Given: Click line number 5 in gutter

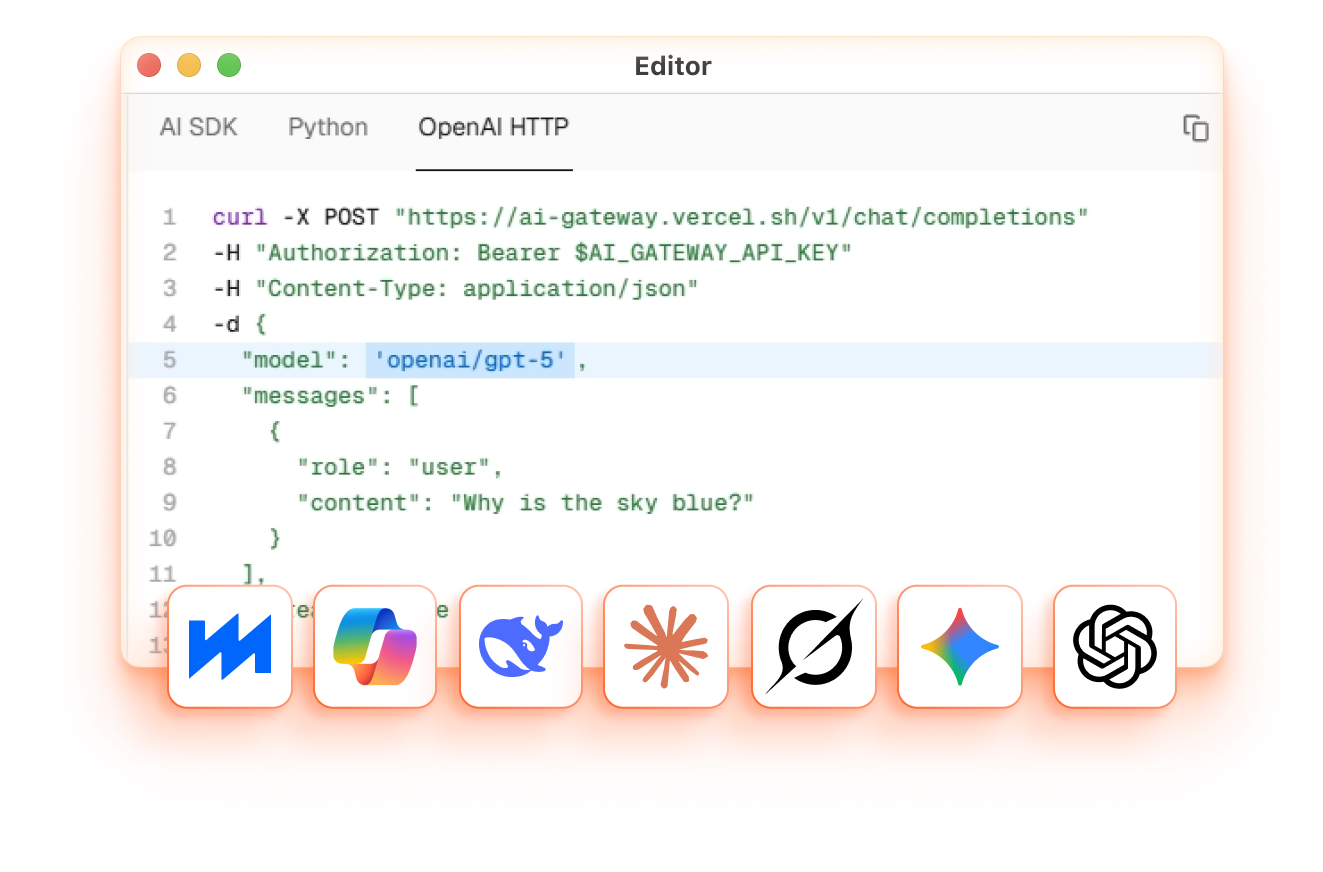Looking at the screenshot, I should [168, 361].
